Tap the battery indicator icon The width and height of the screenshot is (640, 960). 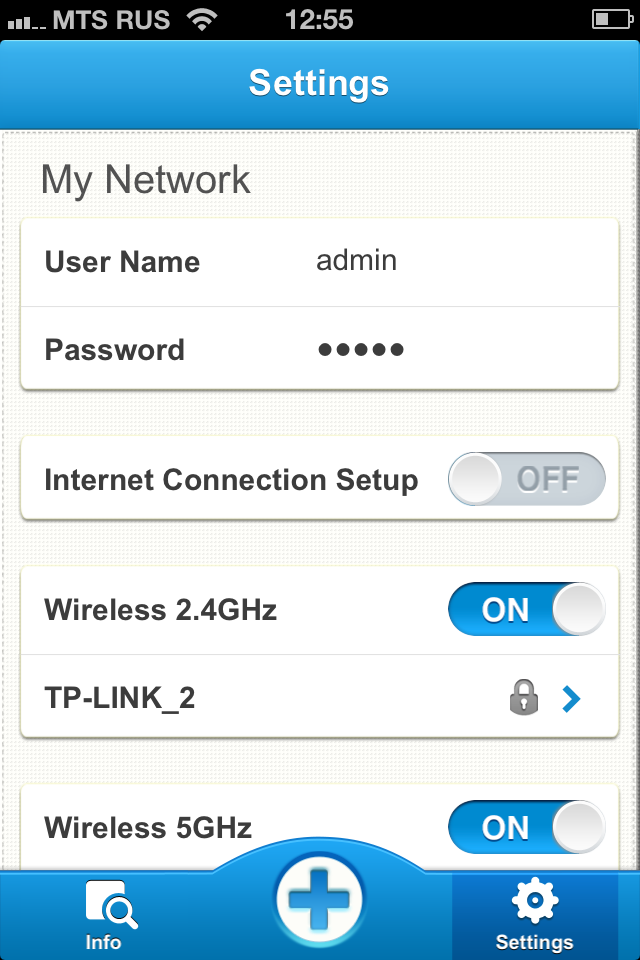[x=611, y=19]
